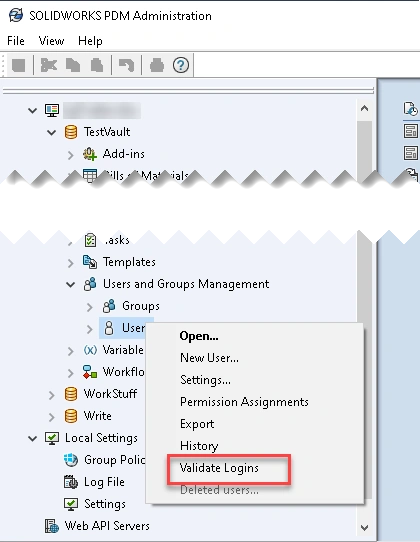Select the Add-ins gear icon

[90, 154]
